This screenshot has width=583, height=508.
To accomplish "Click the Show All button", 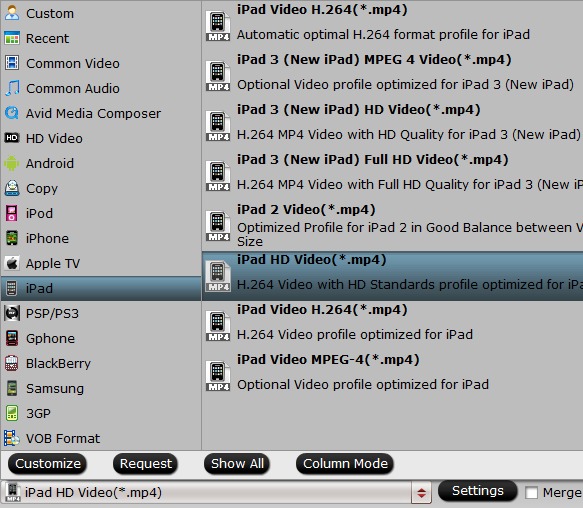I will pos(237,464).
